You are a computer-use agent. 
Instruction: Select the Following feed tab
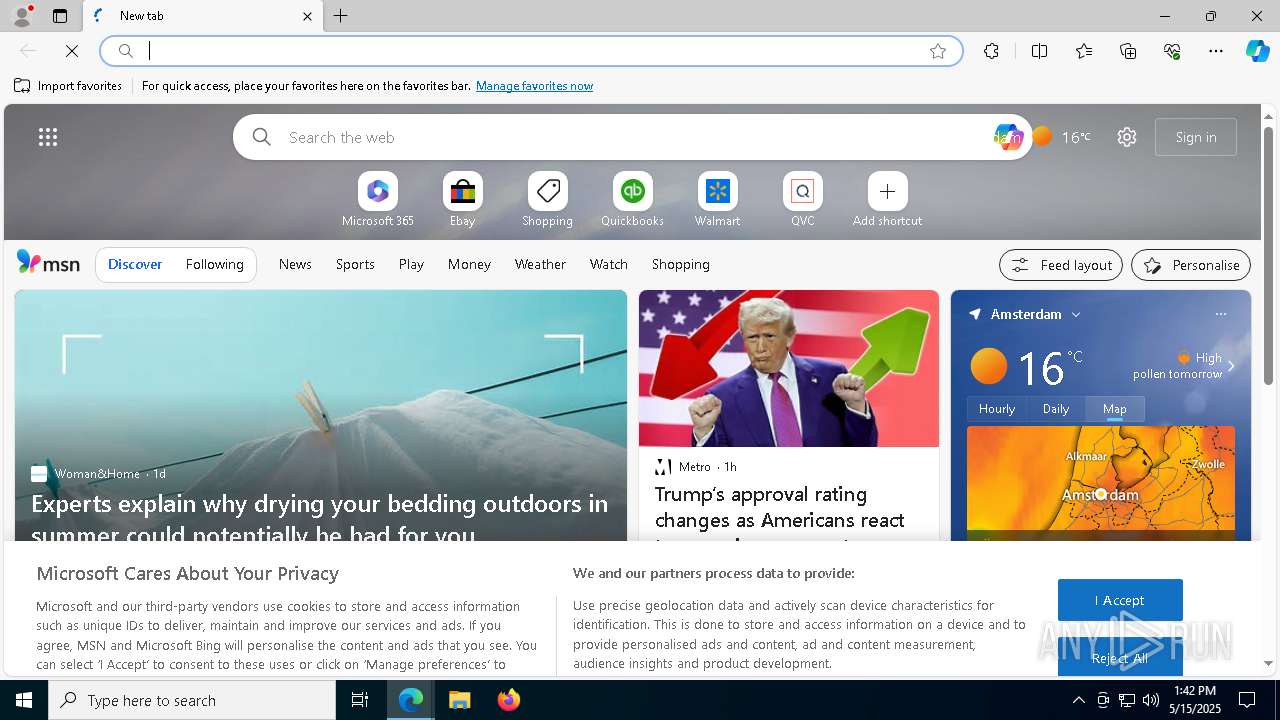214,264
